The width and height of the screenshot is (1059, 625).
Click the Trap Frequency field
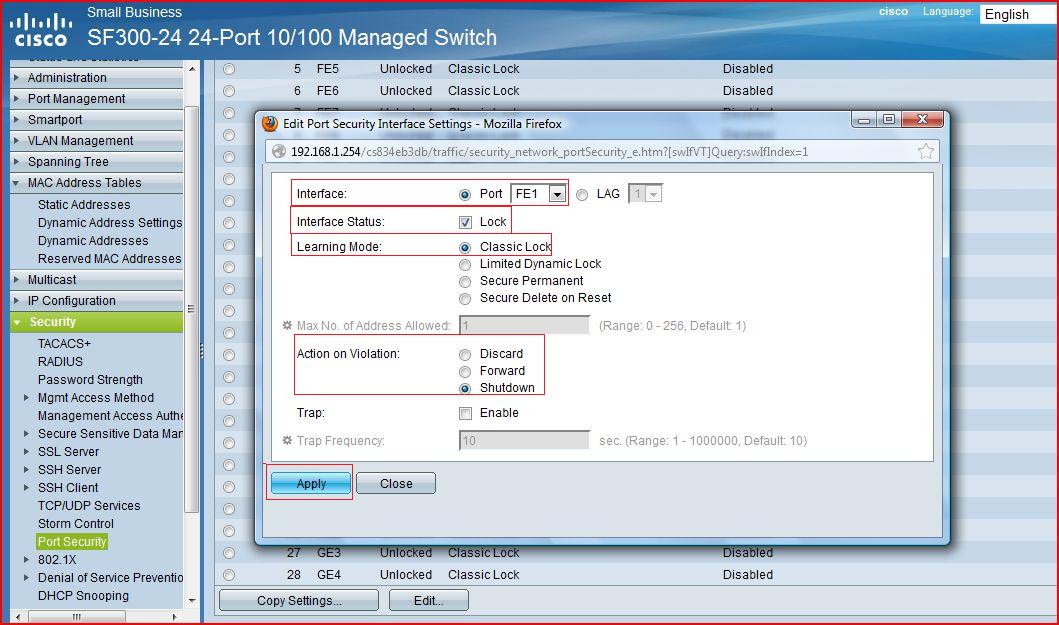pos(524,441)
